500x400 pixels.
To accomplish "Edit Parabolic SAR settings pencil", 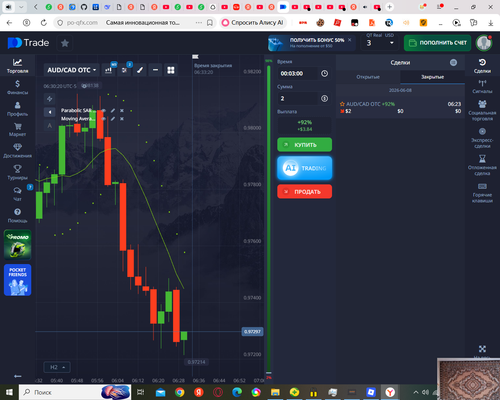I will click(113, 110).
